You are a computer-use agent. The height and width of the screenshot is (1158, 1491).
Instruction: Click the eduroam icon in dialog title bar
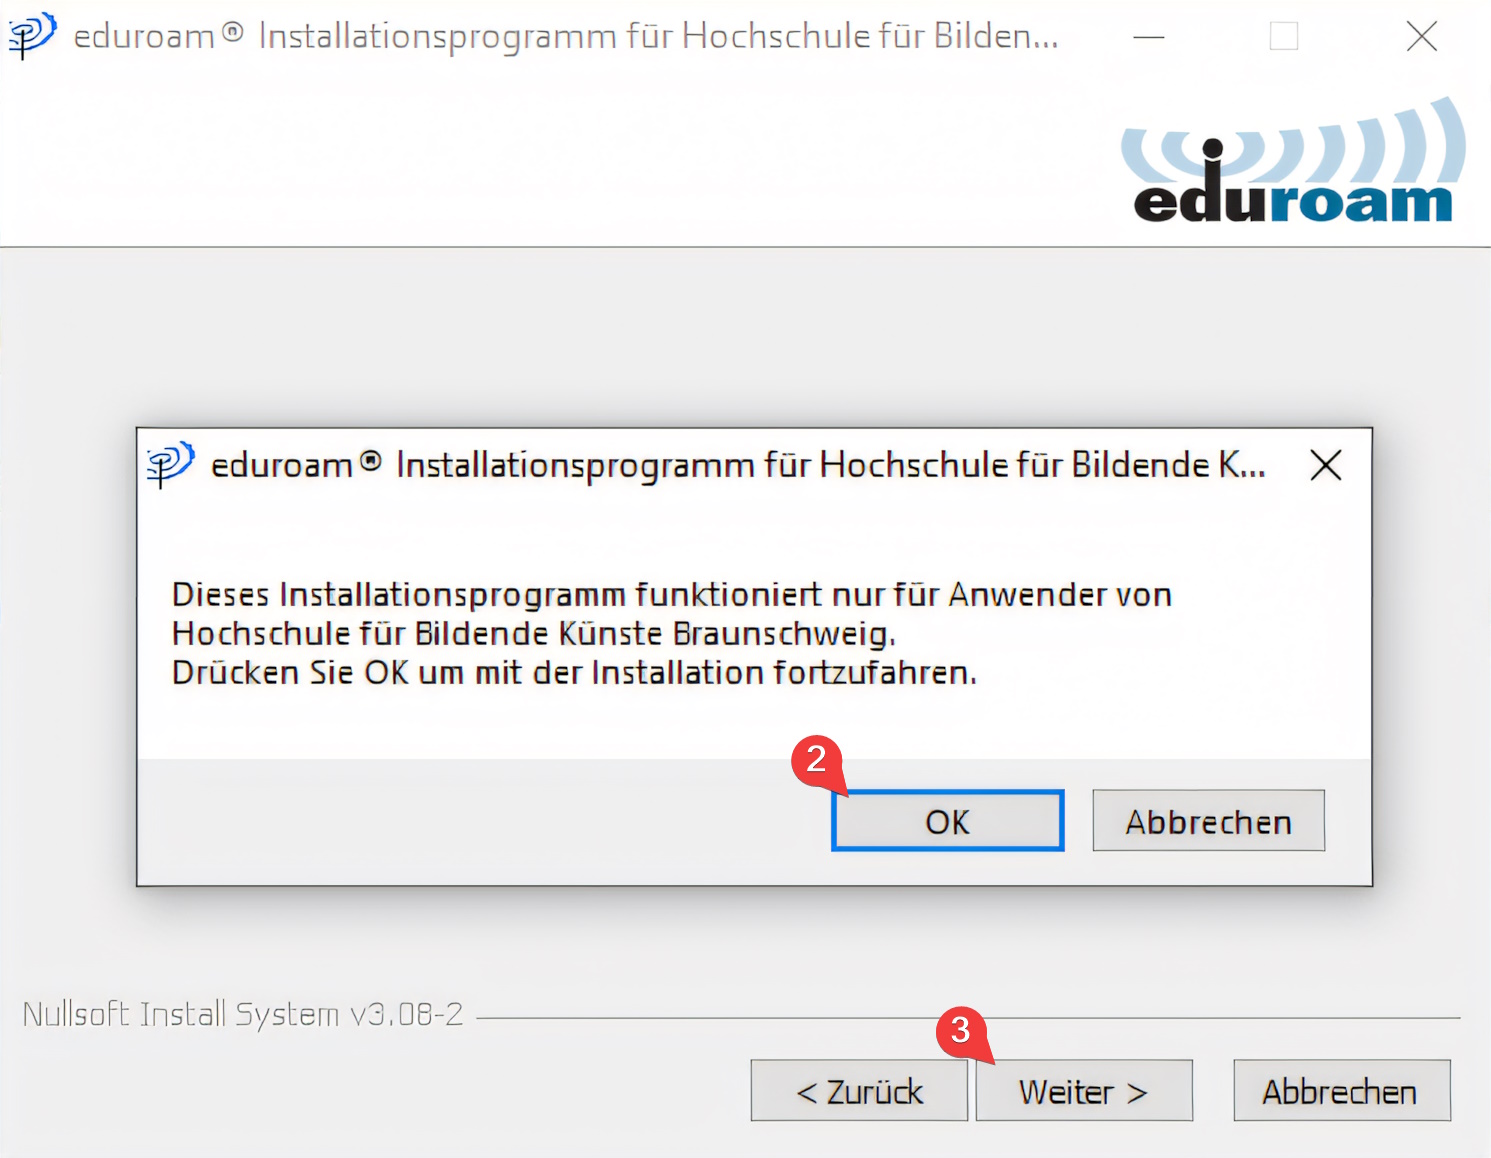[170, 465]
